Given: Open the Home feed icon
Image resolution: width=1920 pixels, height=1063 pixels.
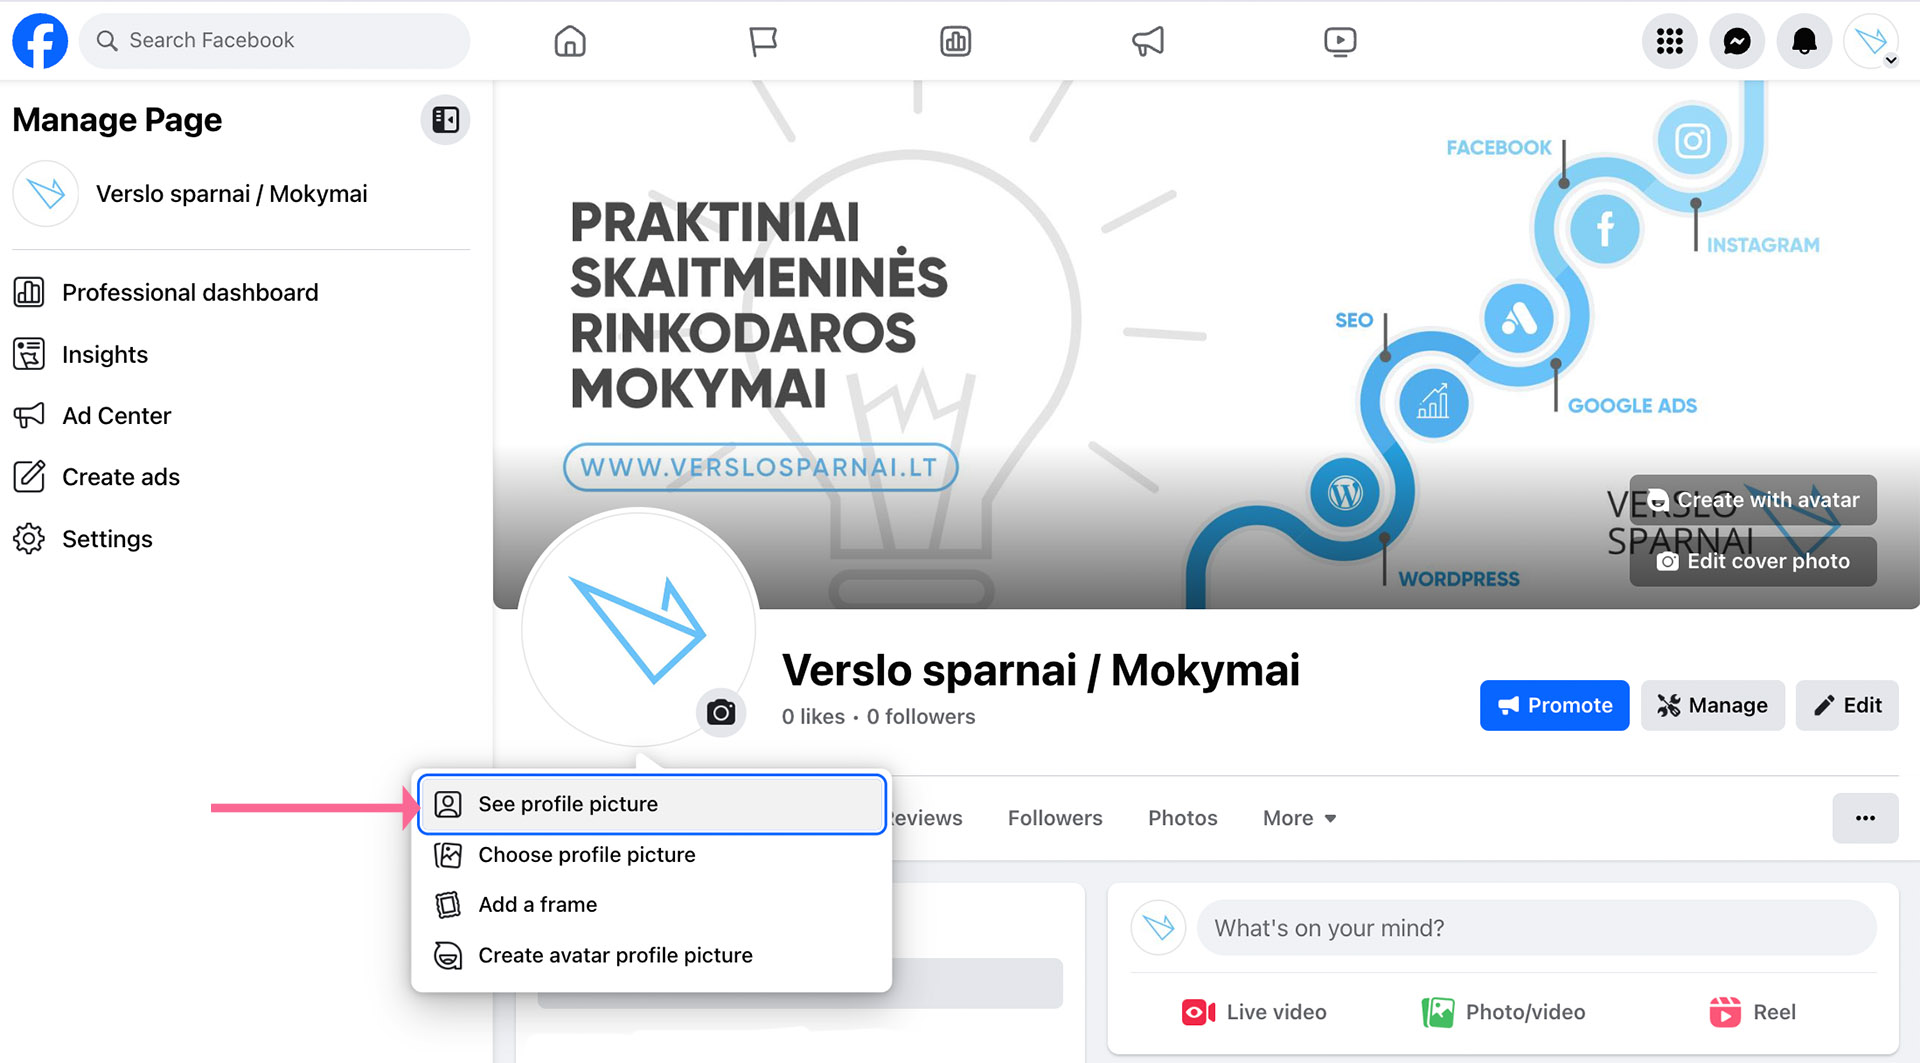Looking at the screenshot, I should point(570,41).
